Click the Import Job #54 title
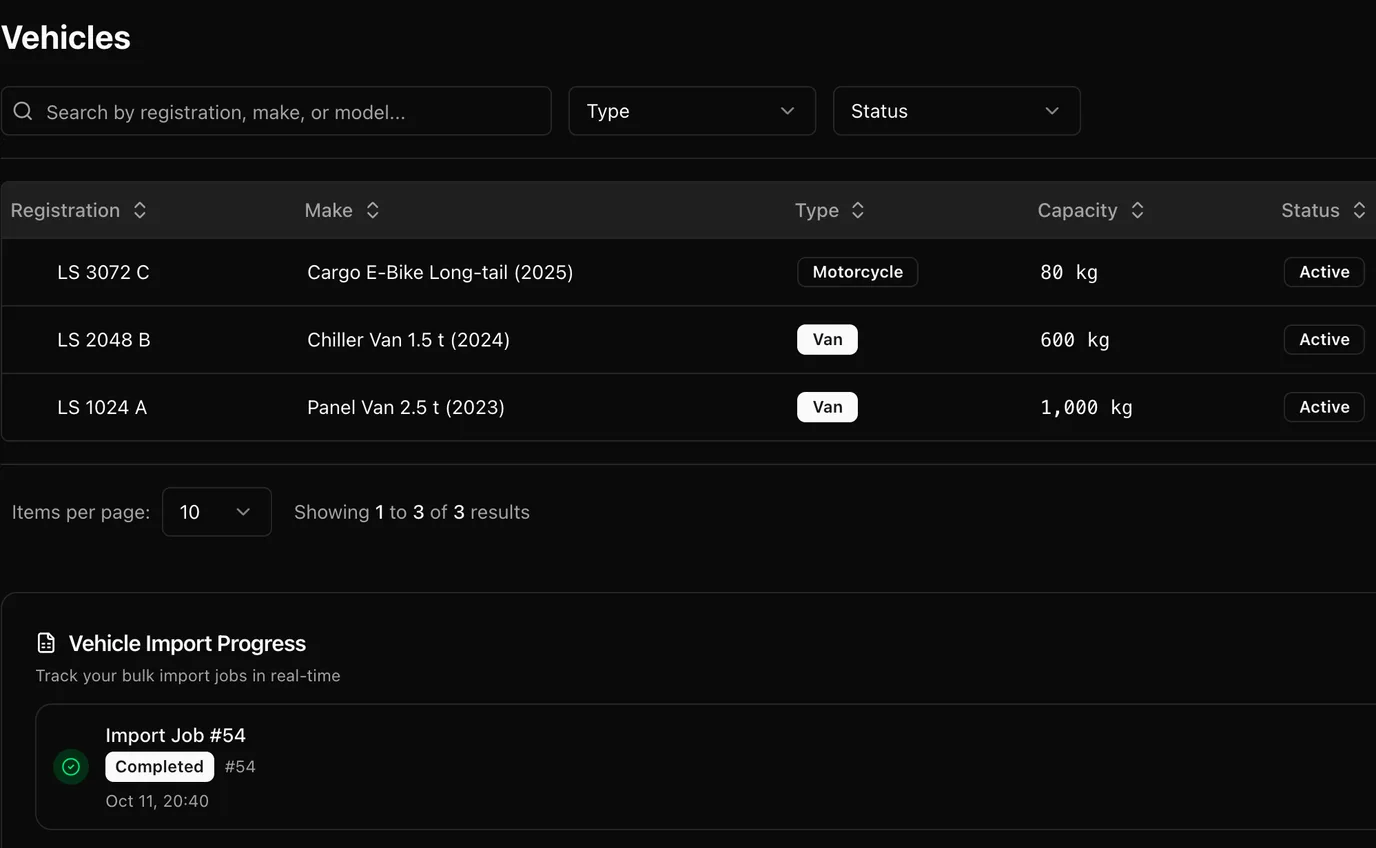This screenshot has width=1376, height=848. point(176,735)
